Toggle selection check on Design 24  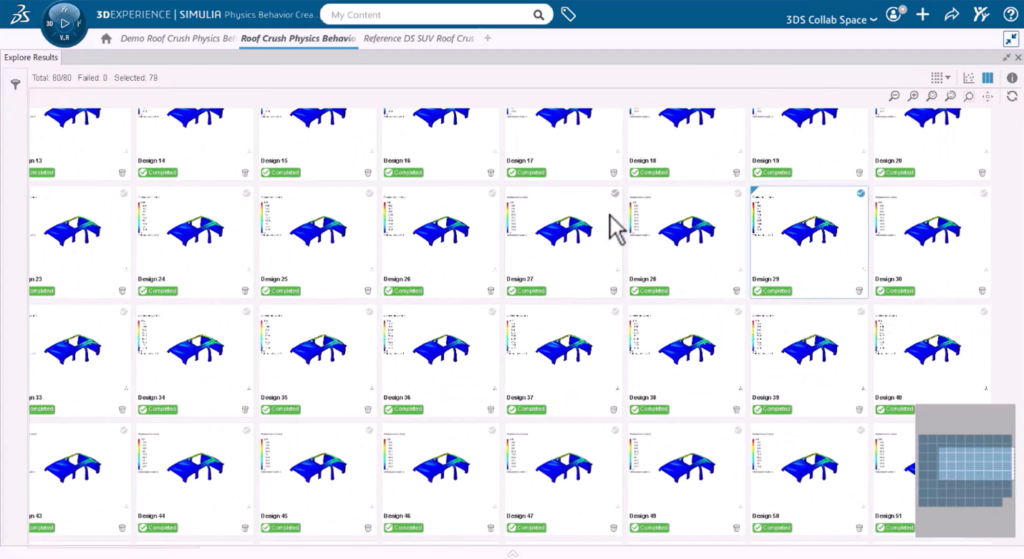tap(246, 193)
